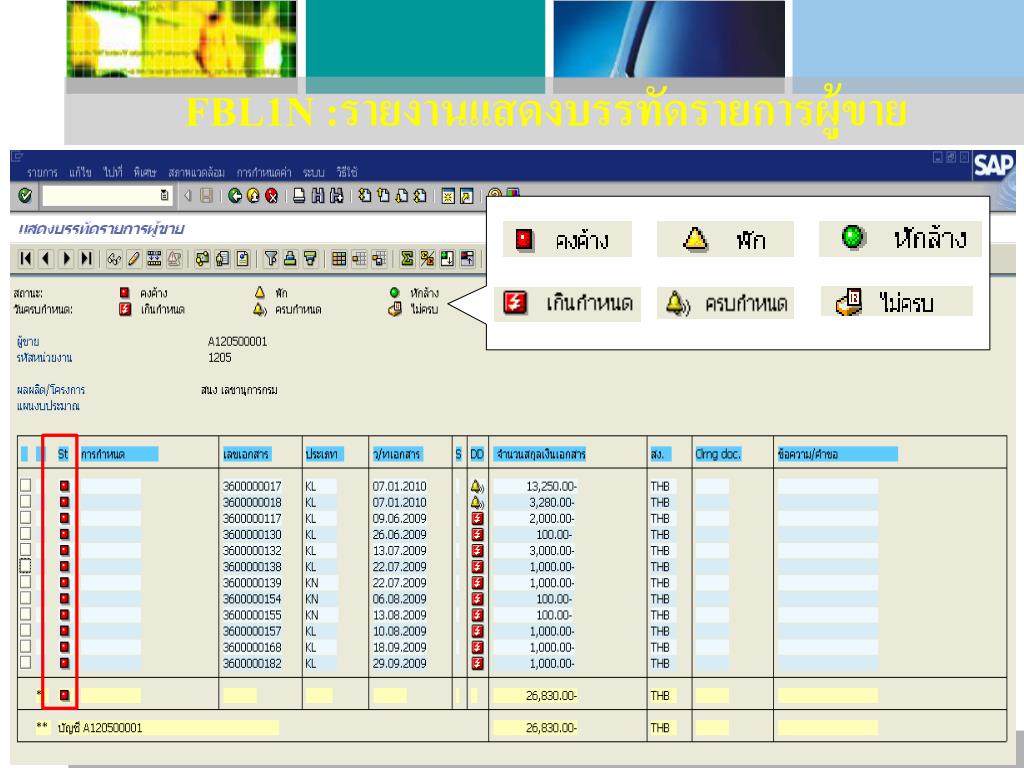Open the command field history dropdown

point(164,195)
